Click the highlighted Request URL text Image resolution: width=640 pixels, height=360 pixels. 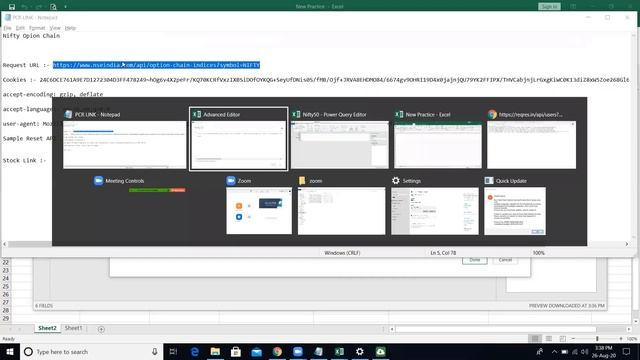pyautogui.click(x=156, y=65)
